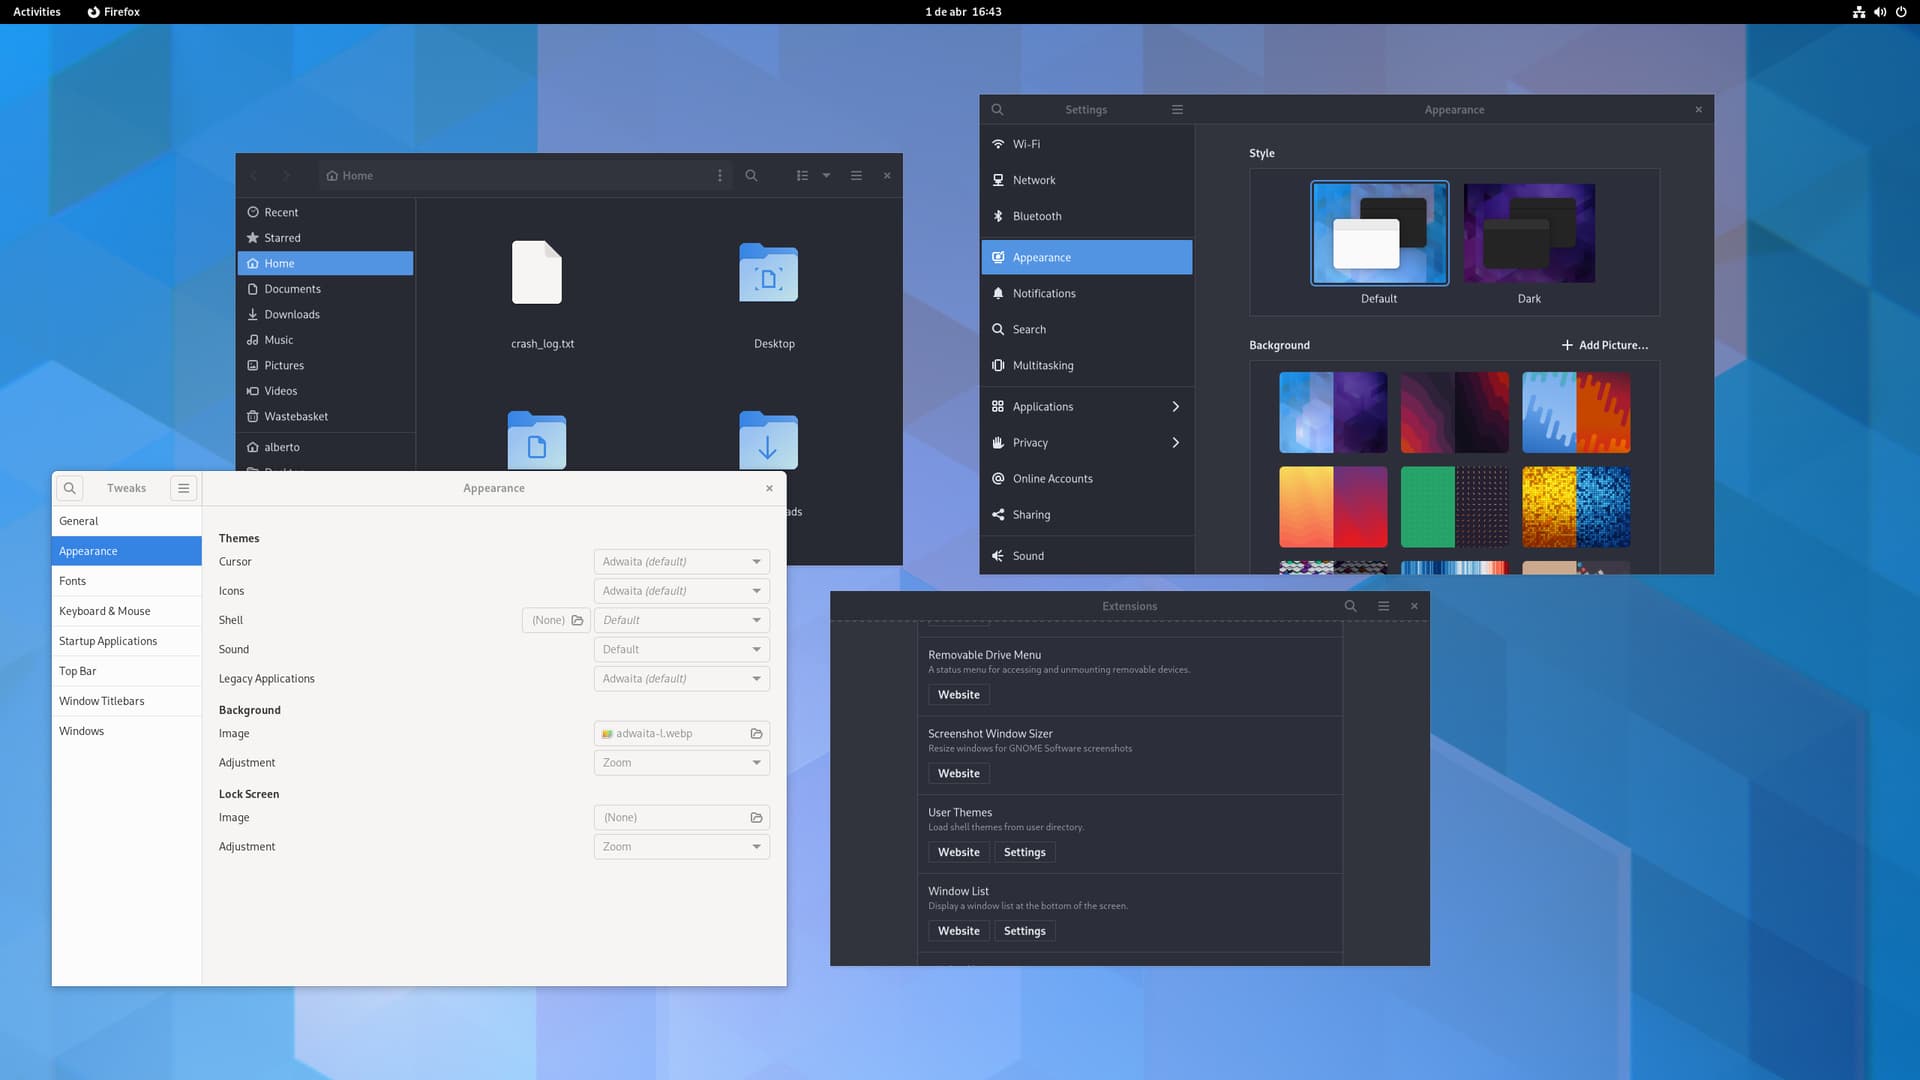Select Fonts in Tweaks sidebar

click(126, 581)
